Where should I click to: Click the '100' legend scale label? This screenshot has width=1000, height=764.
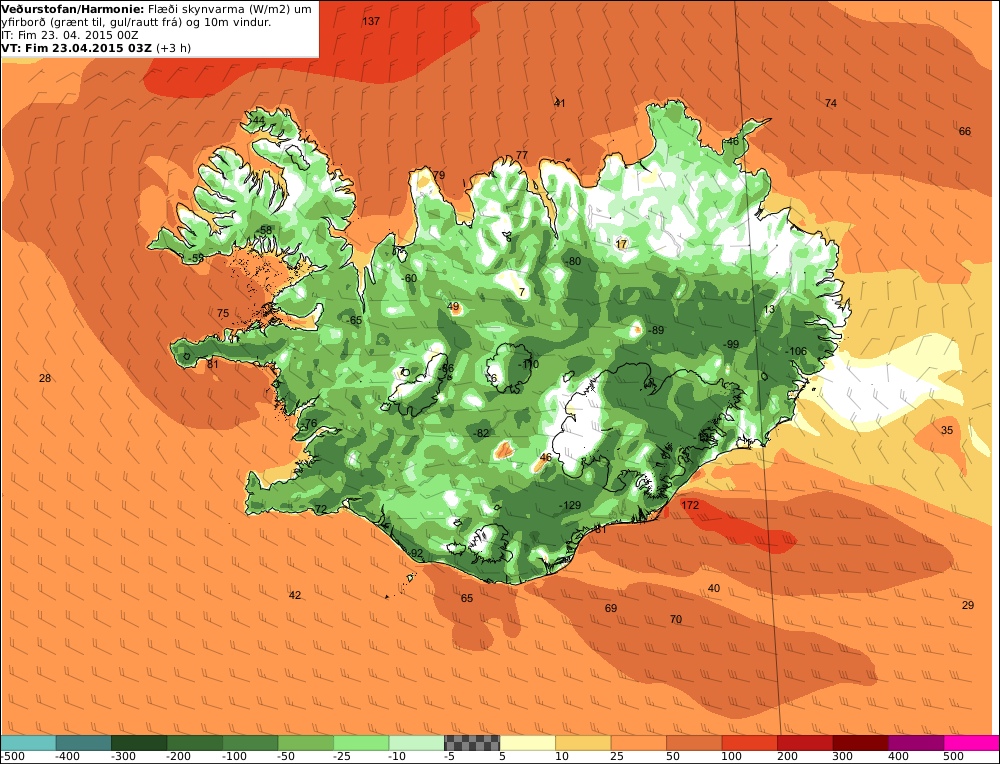pyautogui.click(x=732, y=756)
